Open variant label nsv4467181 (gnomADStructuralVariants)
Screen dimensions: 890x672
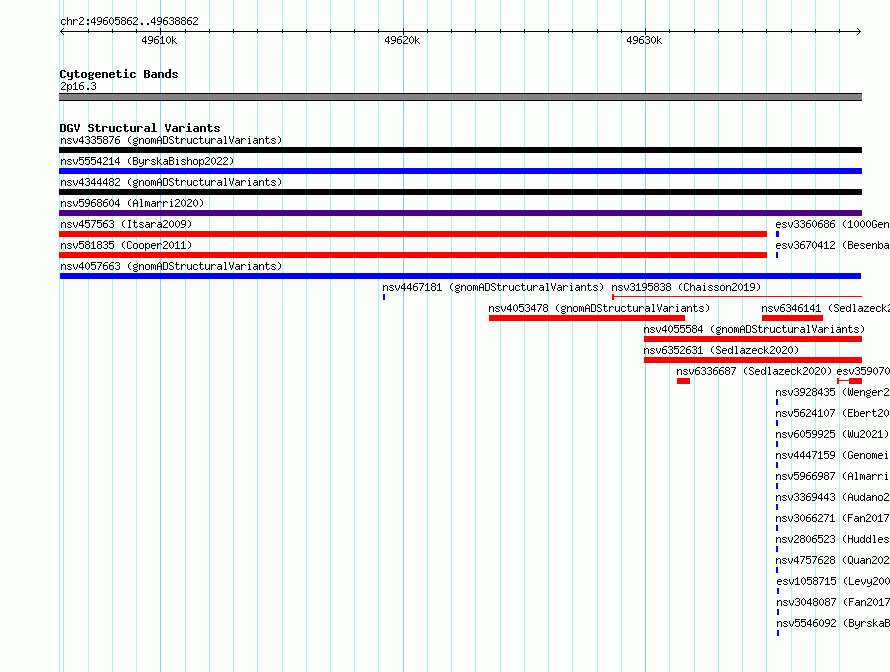pyautogui.click(x=493, y=287)
